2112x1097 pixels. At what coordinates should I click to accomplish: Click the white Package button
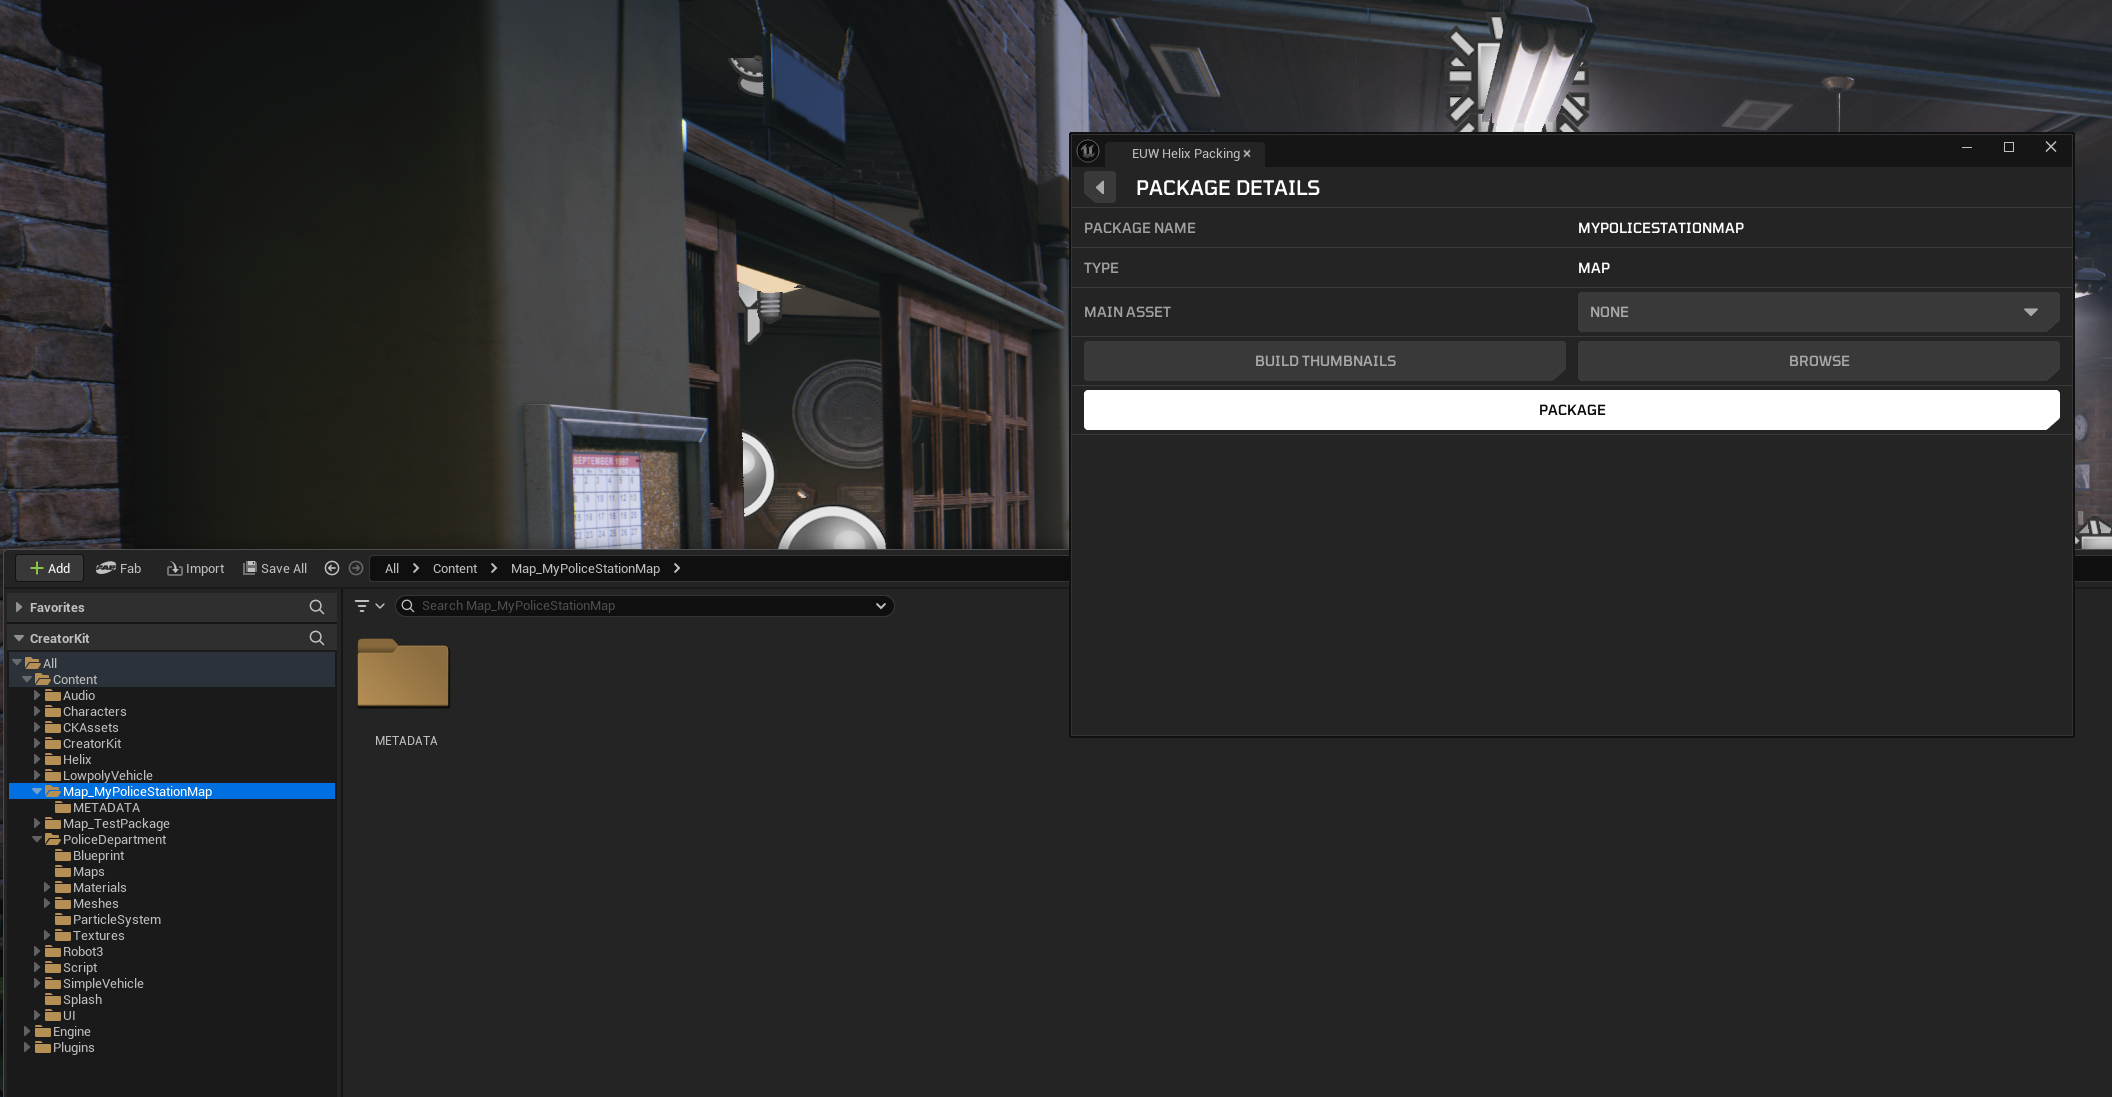click(x=1571, y=410)
